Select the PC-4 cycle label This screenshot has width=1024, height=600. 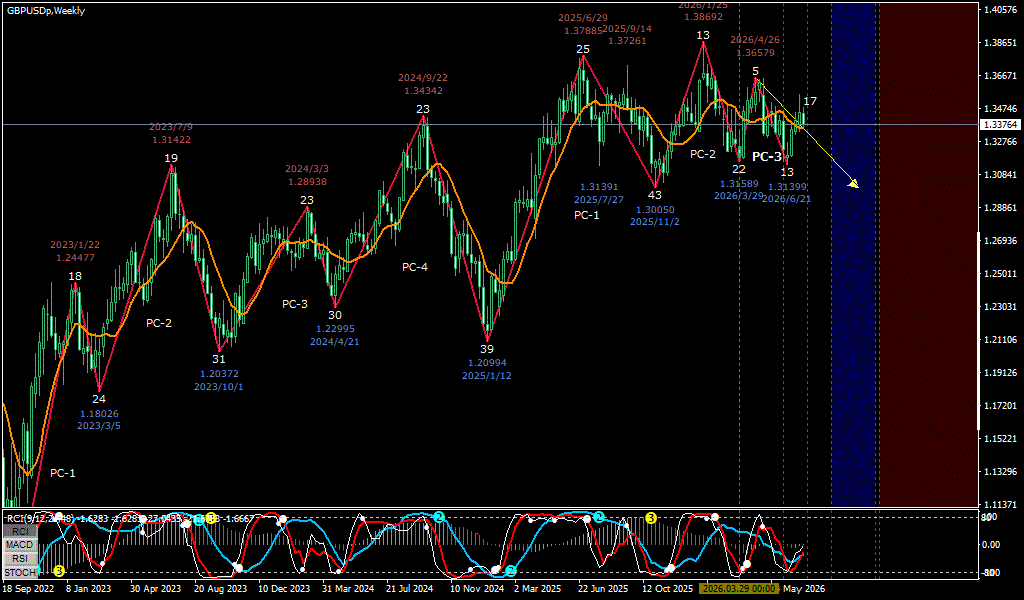[x=415, y=266]
